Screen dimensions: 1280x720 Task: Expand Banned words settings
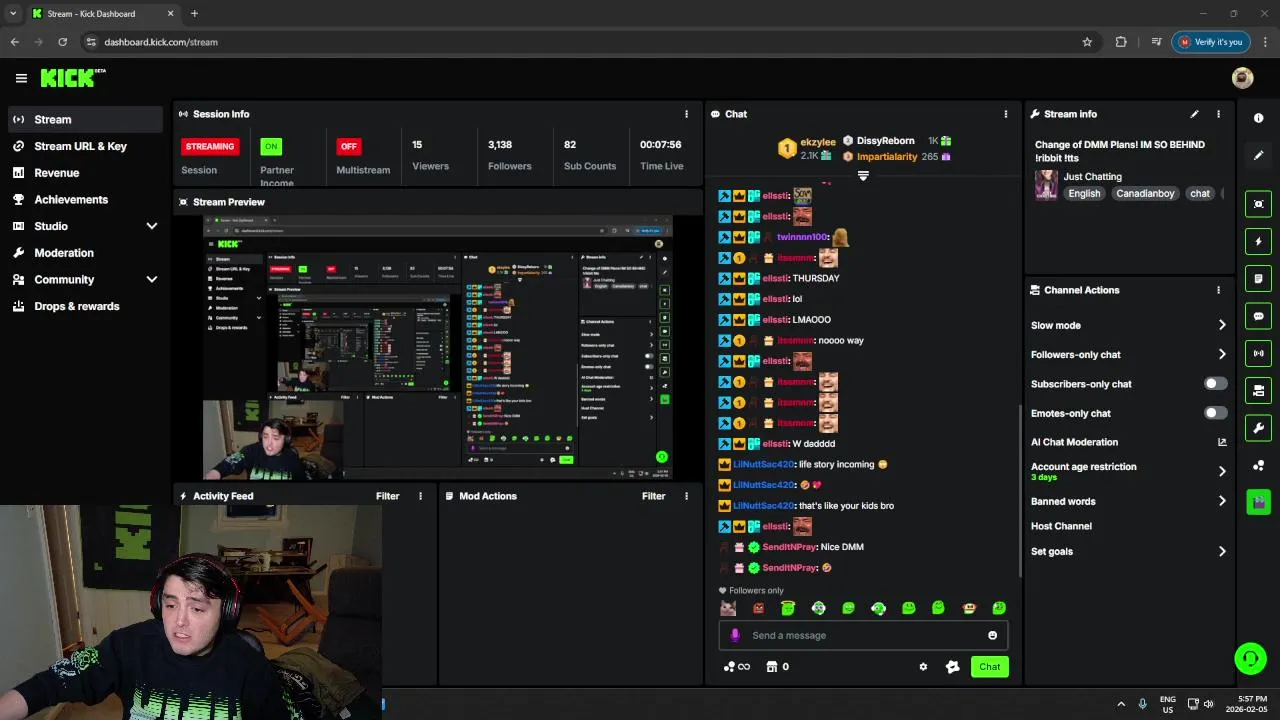[1222, 501]
